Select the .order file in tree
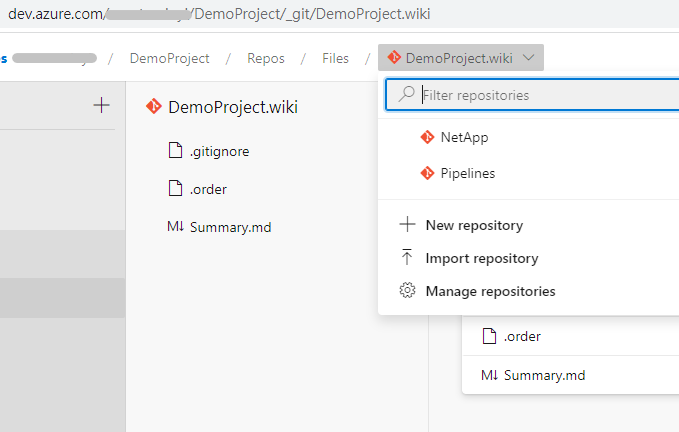Image resolution: width=679 pixels, height=432 pixels. [x=210, y=189]
